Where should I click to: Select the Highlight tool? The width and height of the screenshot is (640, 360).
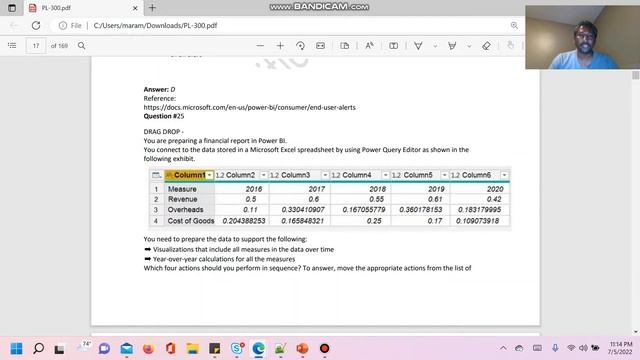pos(452,46)
